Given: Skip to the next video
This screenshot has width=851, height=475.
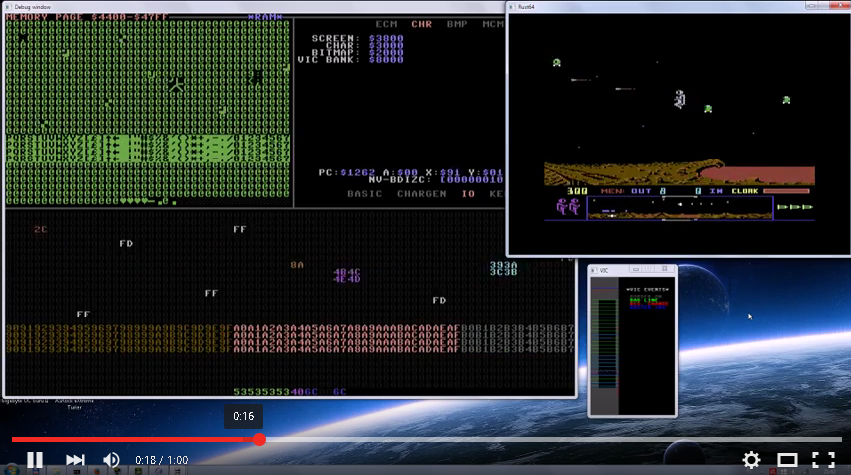Looking at the screenshot, I should coord(75,460).
